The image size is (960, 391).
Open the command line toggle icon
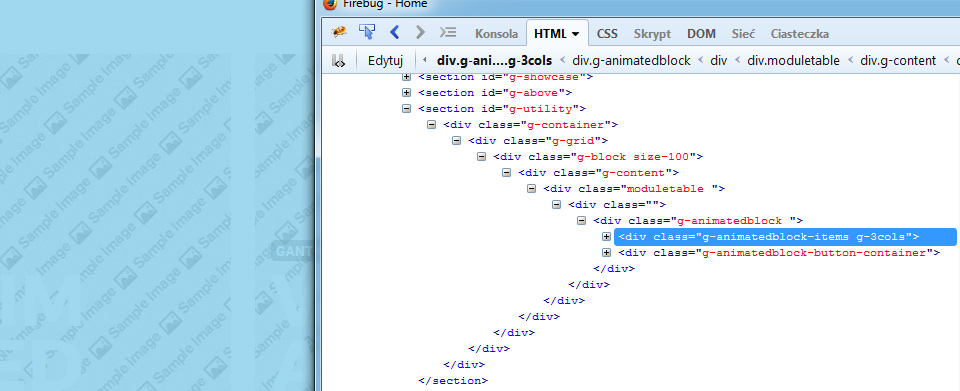pos(448,32)
